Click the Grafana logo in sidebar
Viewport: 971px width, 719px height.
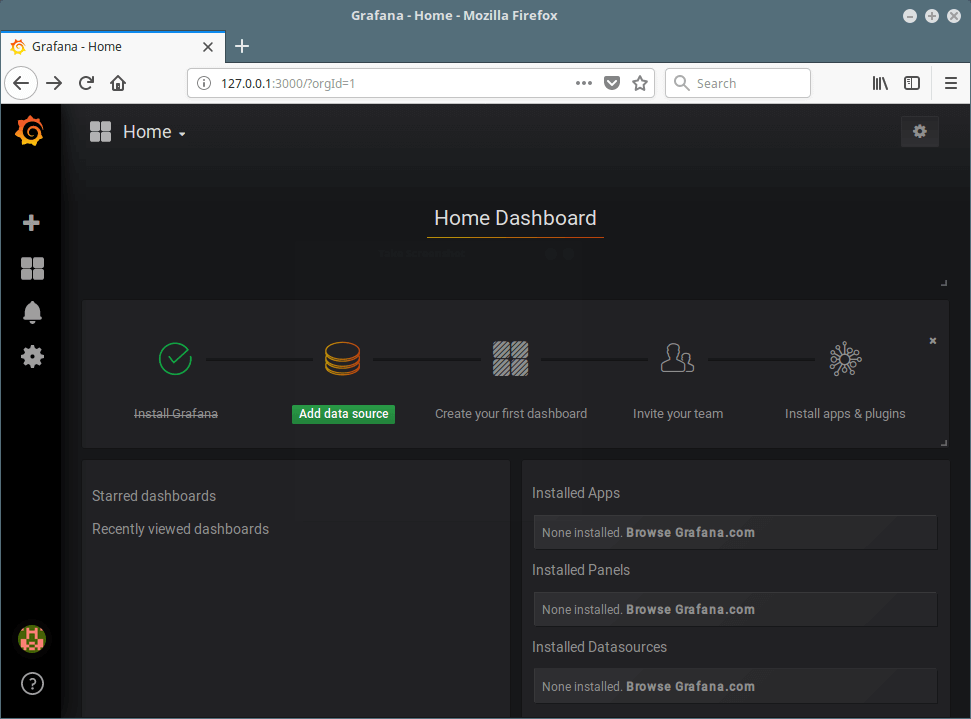point(30,131)
